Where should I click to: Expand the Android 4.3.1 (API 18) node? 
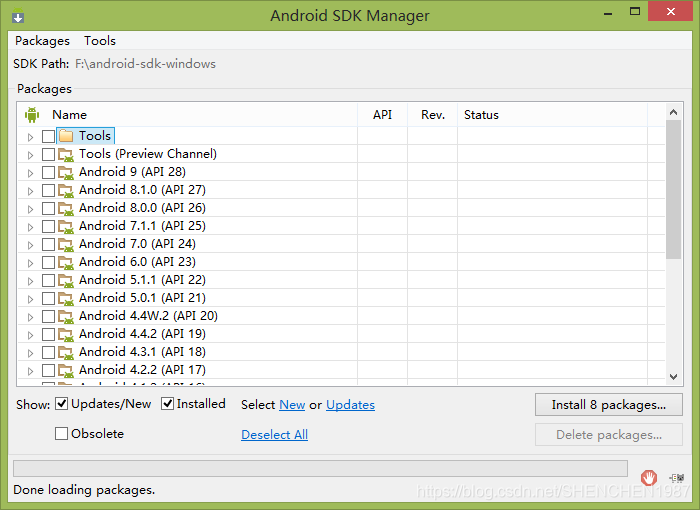click(x=30, y=353)
